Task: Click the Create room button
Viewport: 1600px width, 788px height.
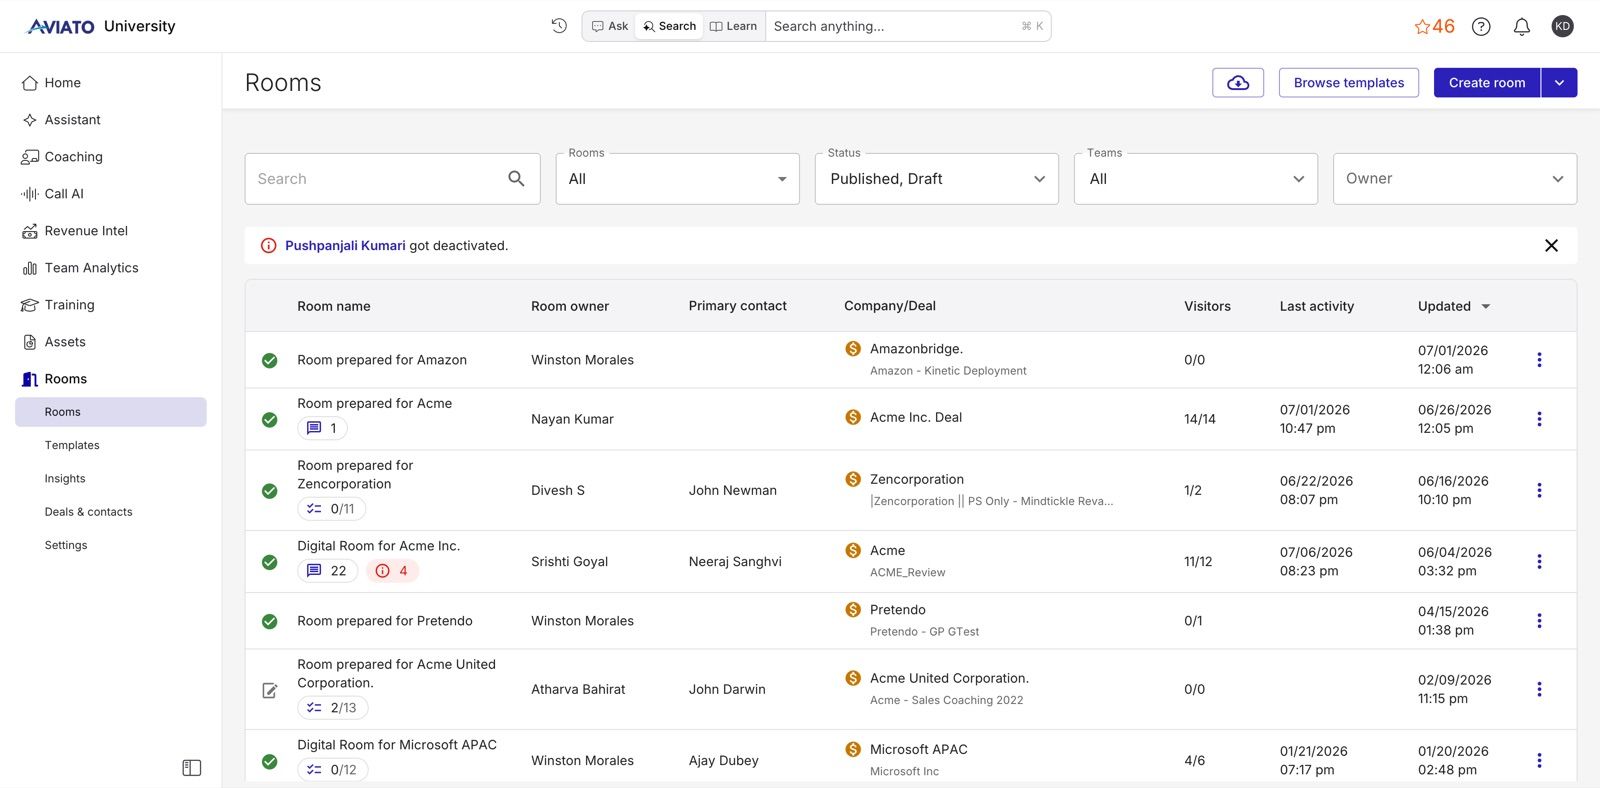Action: [1486, 83]
